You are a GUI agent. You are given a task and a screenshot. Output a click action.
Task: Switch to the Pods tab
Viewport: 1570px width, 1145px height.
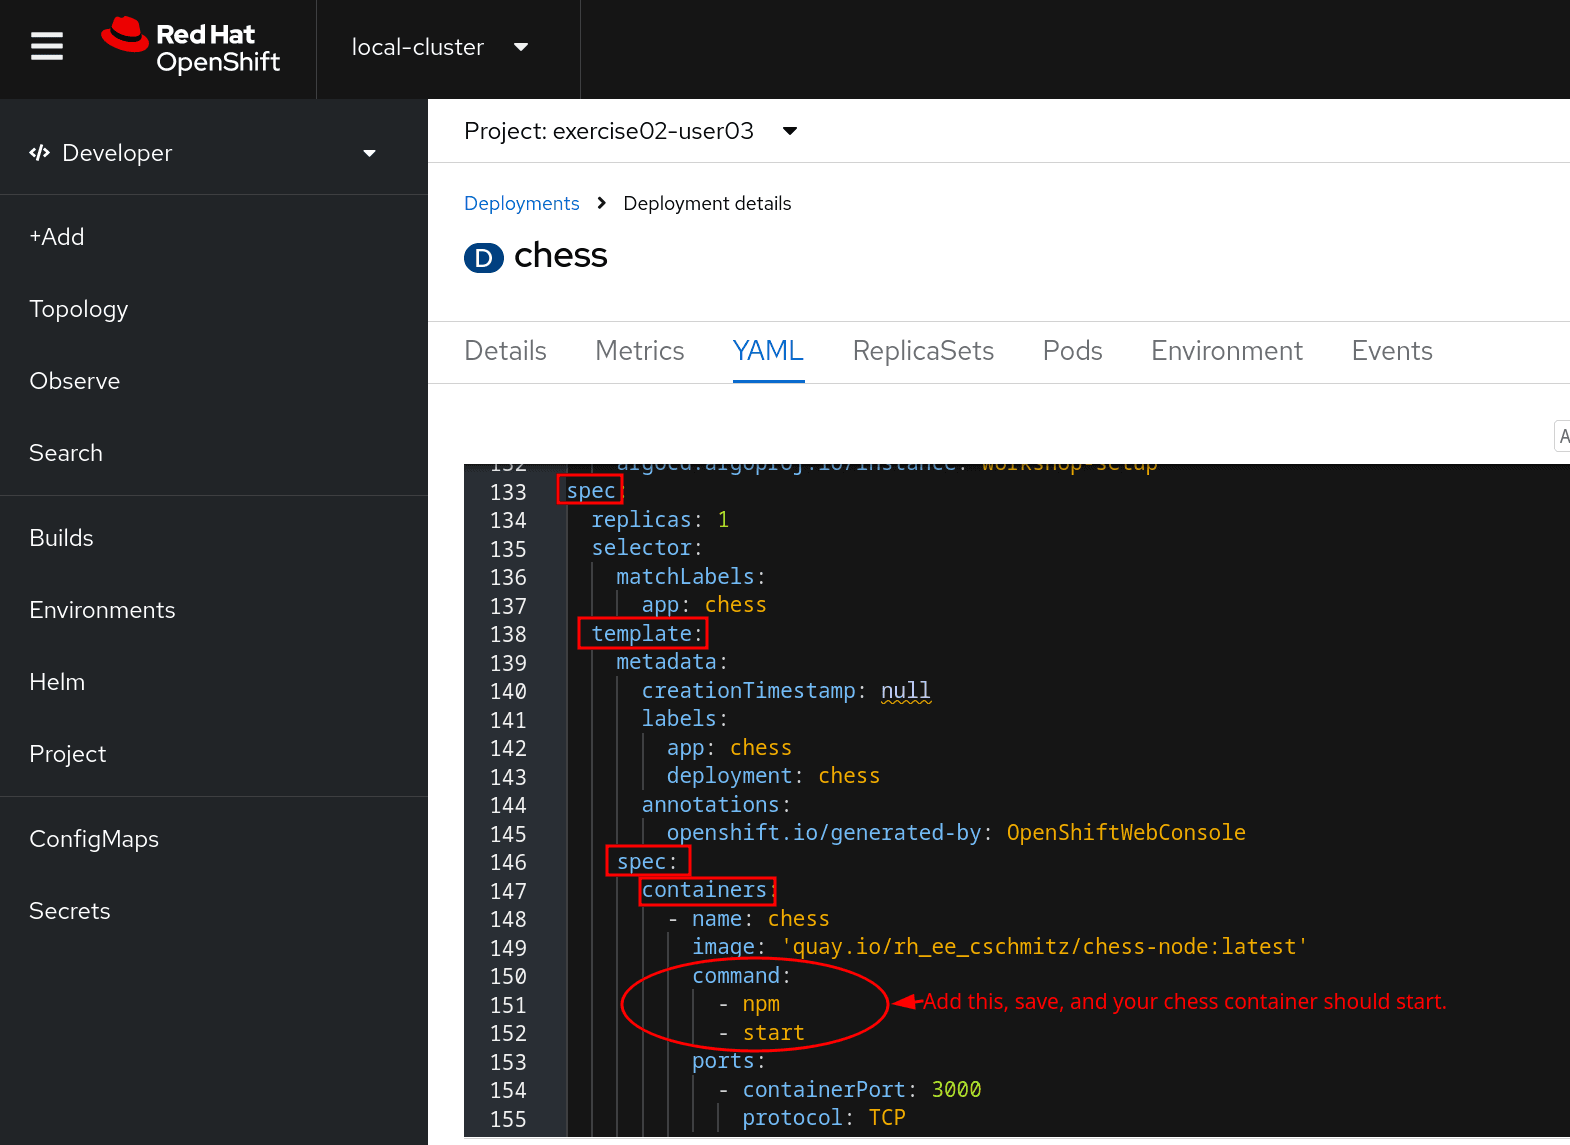(x=1073, y=351)
